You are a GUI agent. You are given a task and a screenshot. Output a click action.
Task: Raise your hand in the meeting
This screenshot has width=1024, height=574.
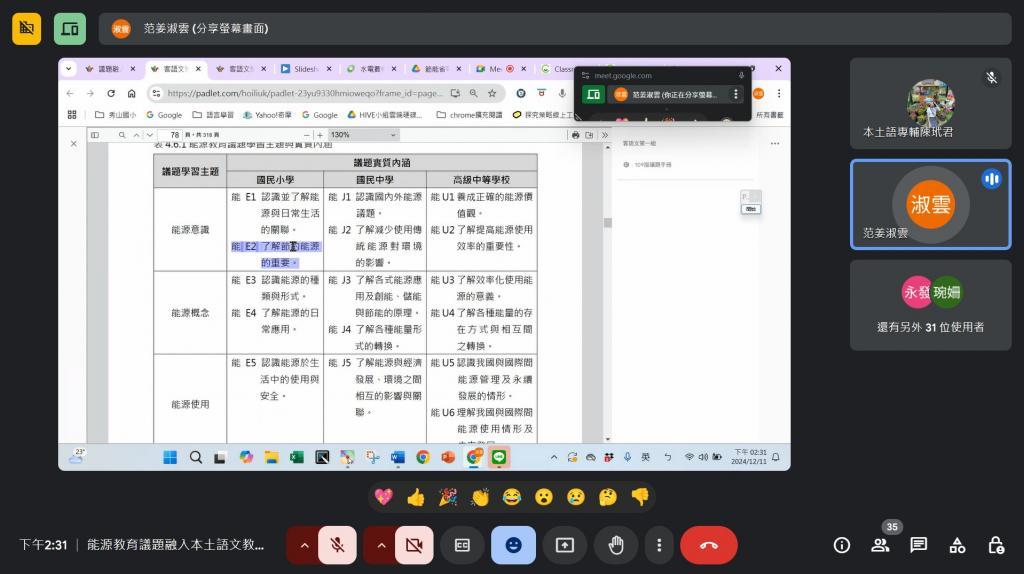click(x=616, y=545)
